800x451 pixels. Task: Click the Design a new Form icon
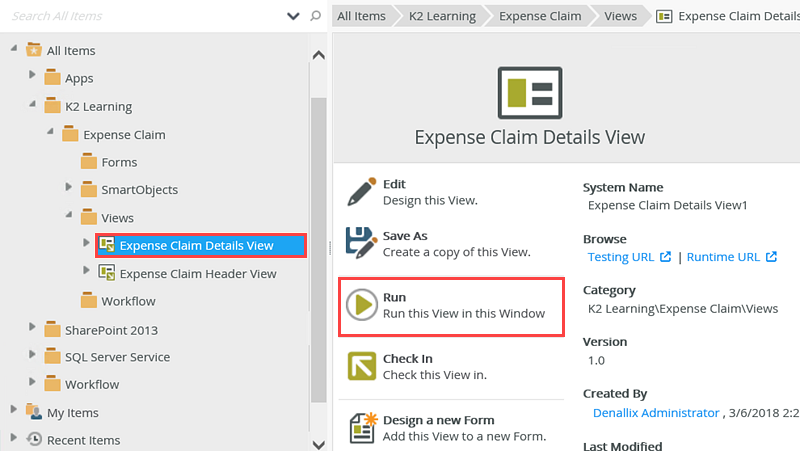(361, 427)
